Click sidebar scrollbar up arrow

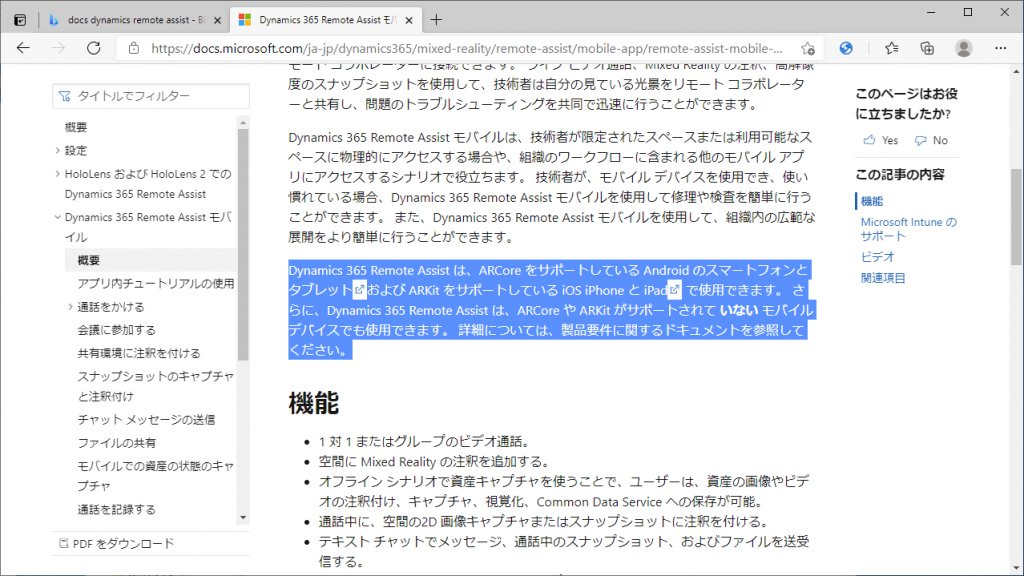pos(243,123)
